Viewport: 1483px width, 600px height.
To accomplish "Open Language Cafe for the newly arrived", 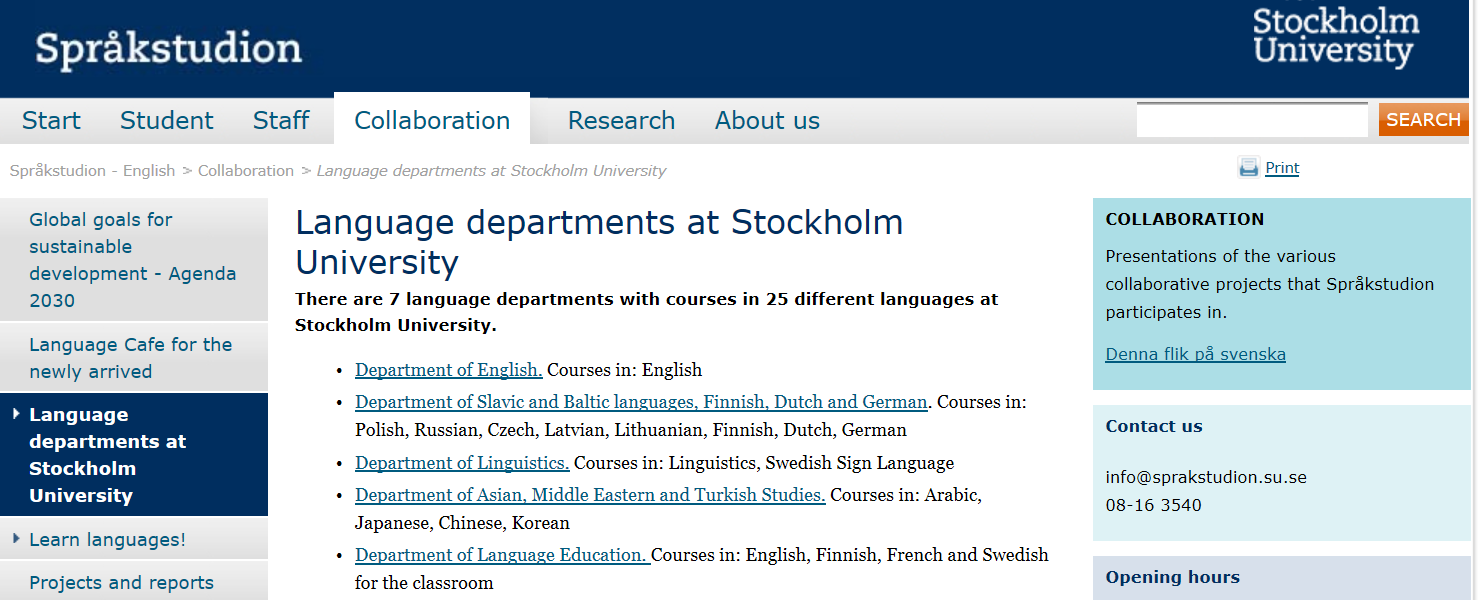I will 134,358.
